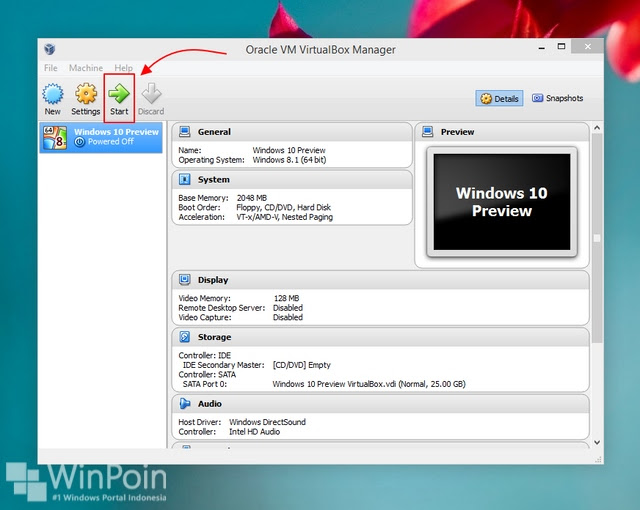This screenshot has width=640, height=510.
Task: Maximize the VirtualBox Manager window
Action: pos(561,47)
